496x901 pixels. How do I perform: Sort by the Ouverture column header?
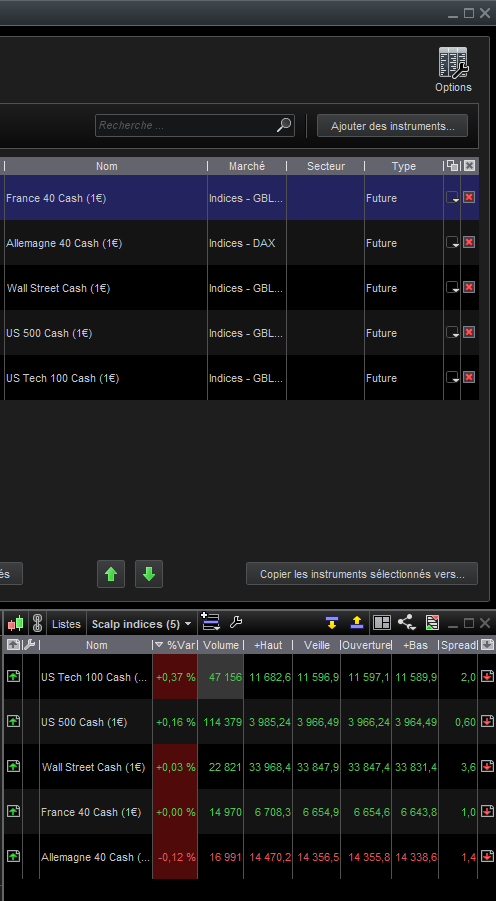366,645
